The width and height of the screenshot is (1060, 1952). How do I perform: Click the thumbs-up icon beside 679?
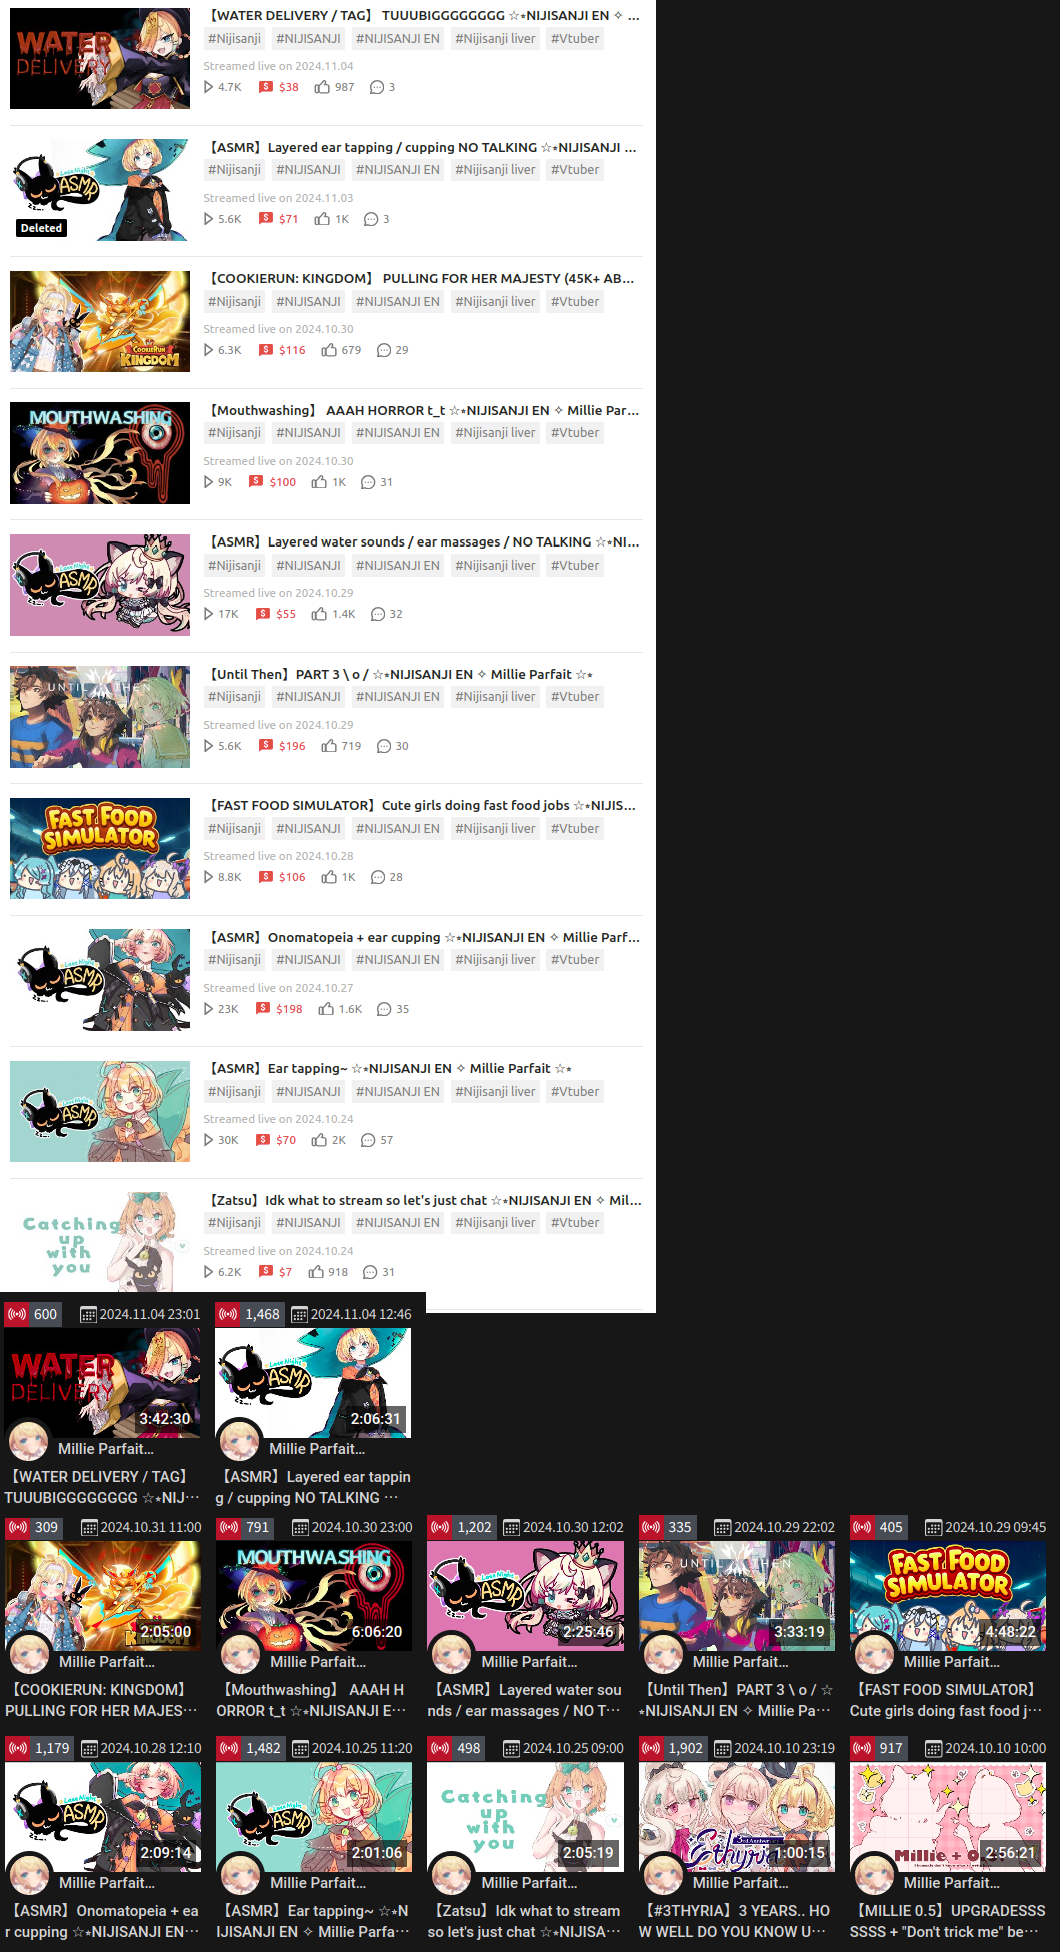pyautogui.click(x=329, y=350)
